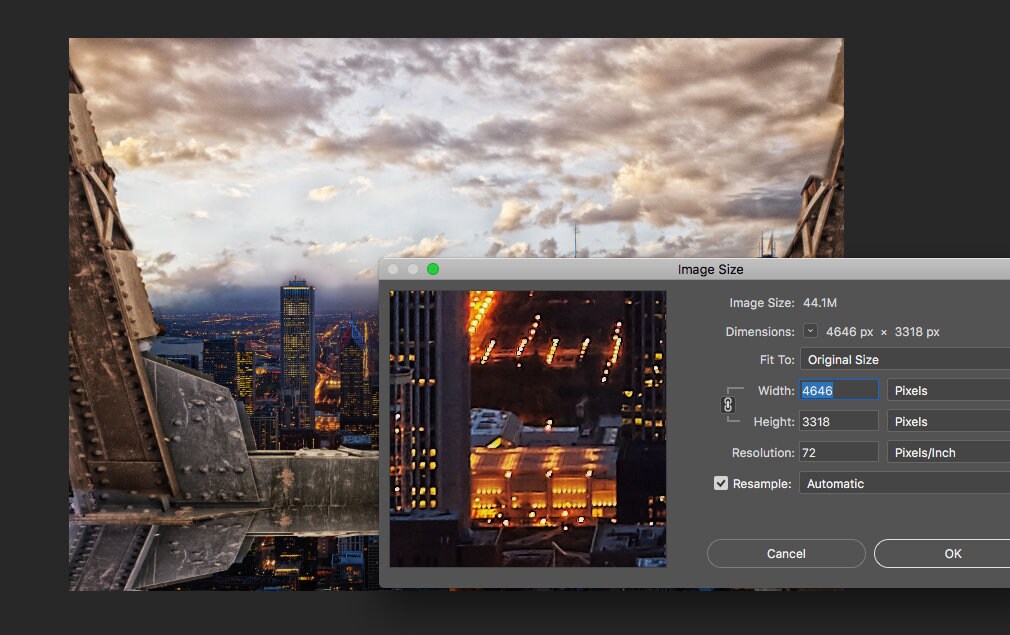Image resolution: width=1010 pixels, height=635 pixels.
Task: Select the Width input field
Action: [838, 390]
